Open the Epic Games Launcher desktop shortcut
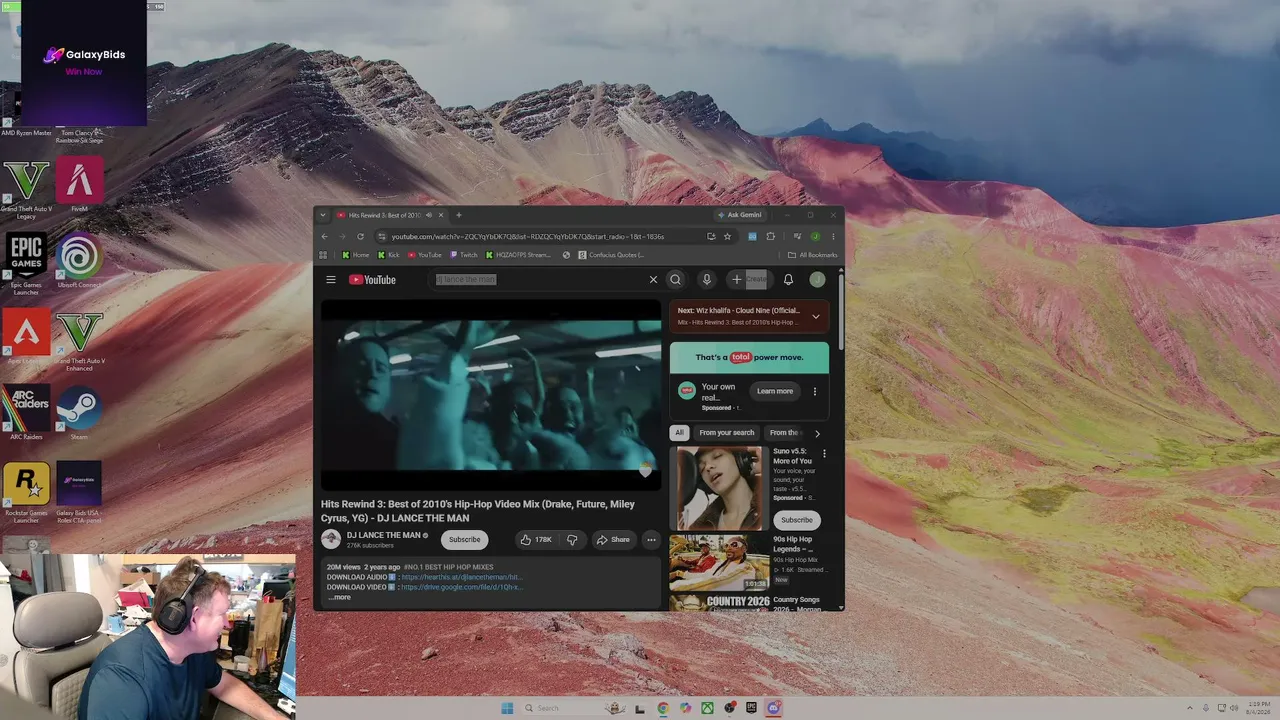The image size is (1280, 720). pyautogui.click(x=26, y=264)
